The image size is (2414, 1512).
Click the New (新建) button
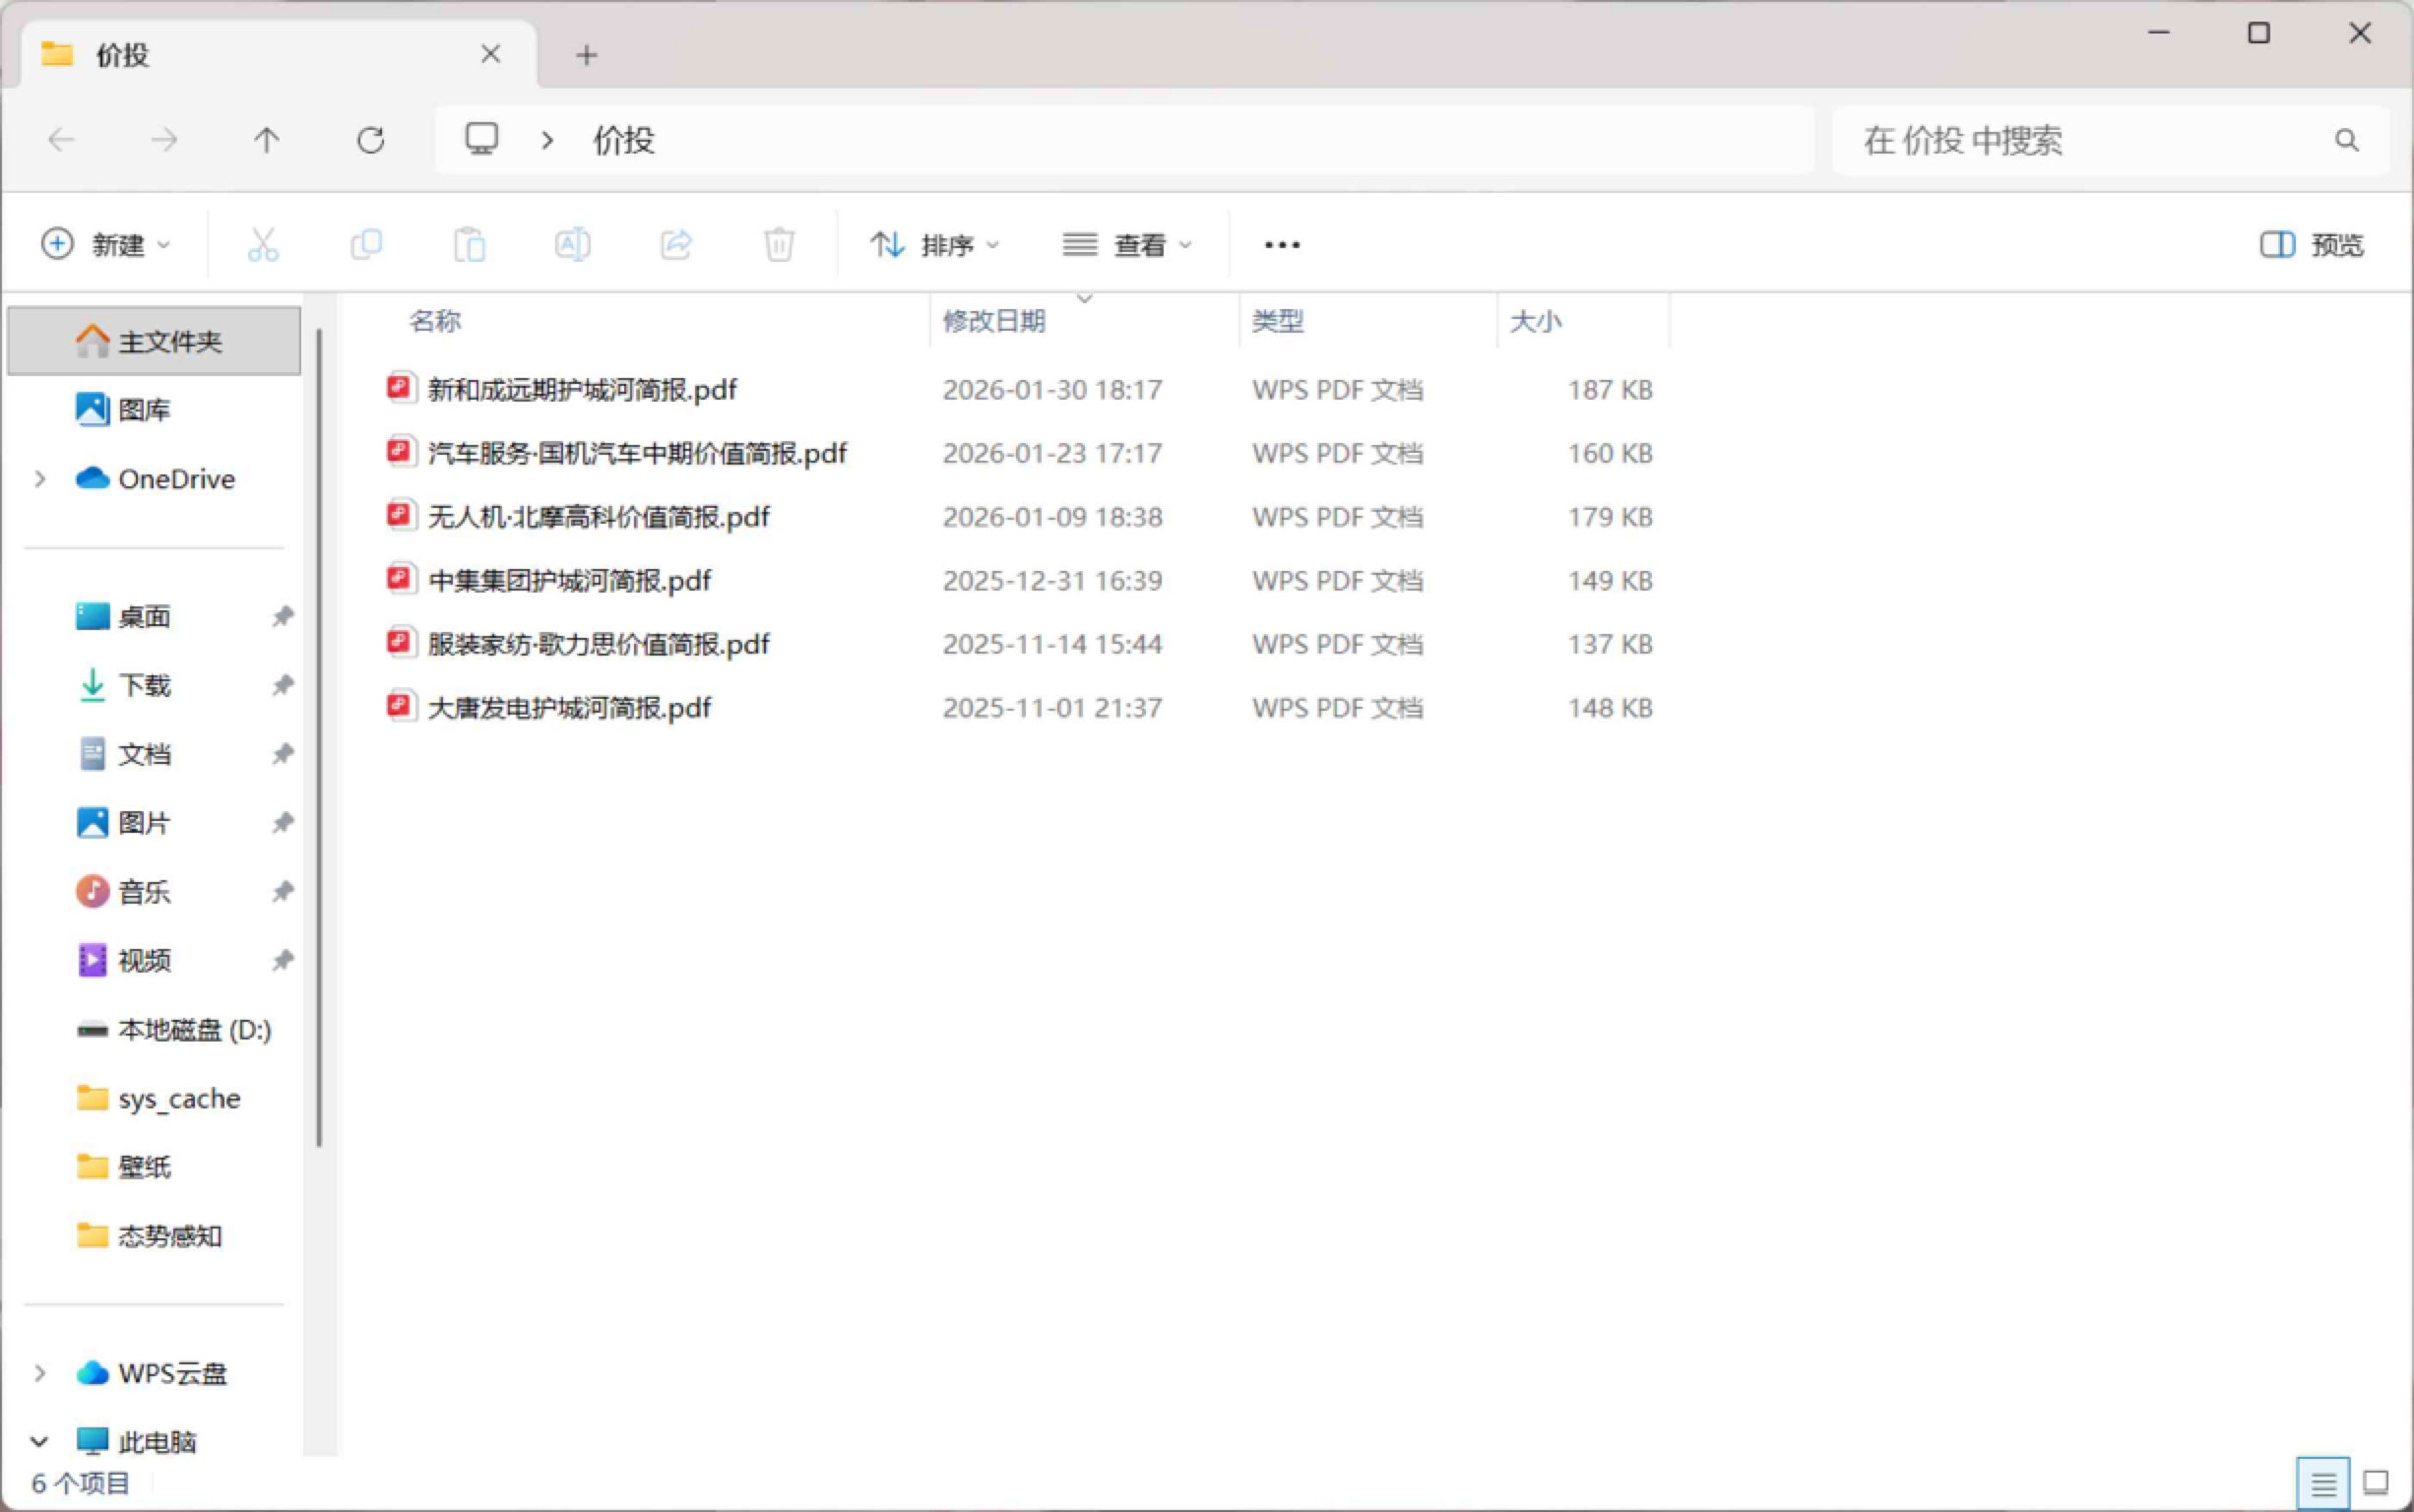click(106, 245)
